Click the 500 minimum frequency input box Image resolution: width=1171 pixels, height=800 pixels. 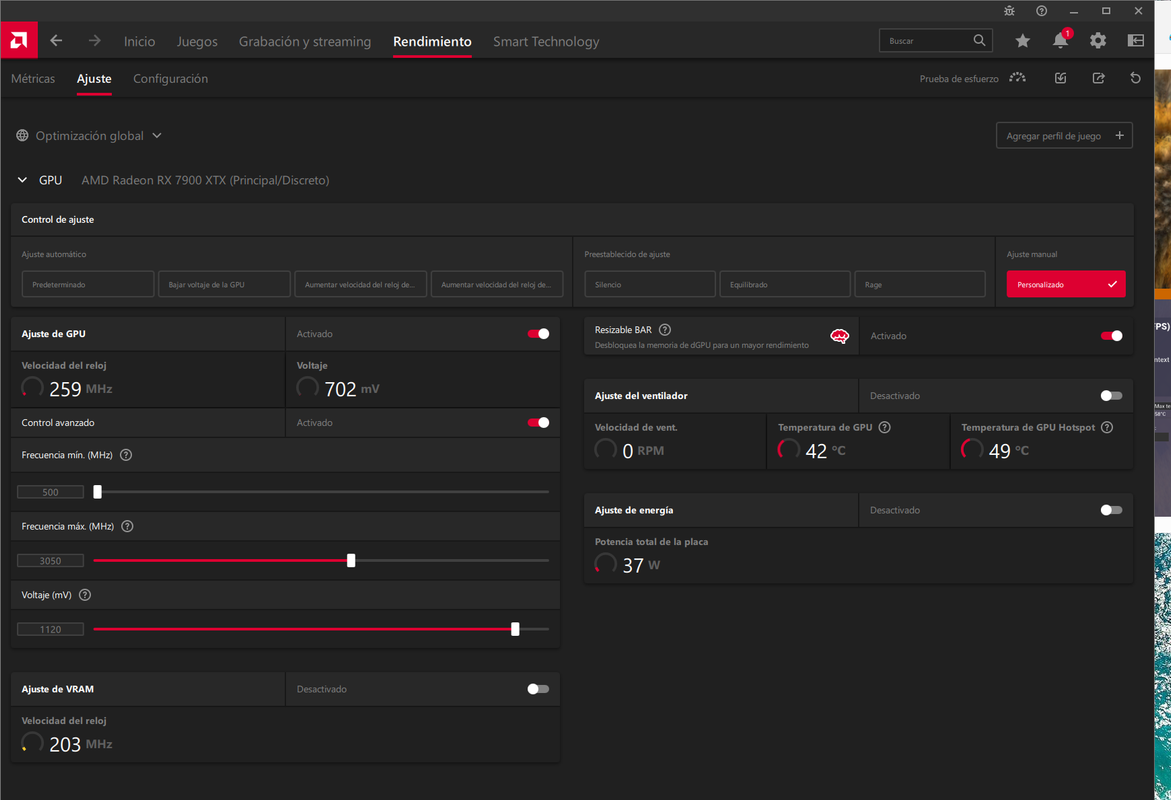coord(51,492)
